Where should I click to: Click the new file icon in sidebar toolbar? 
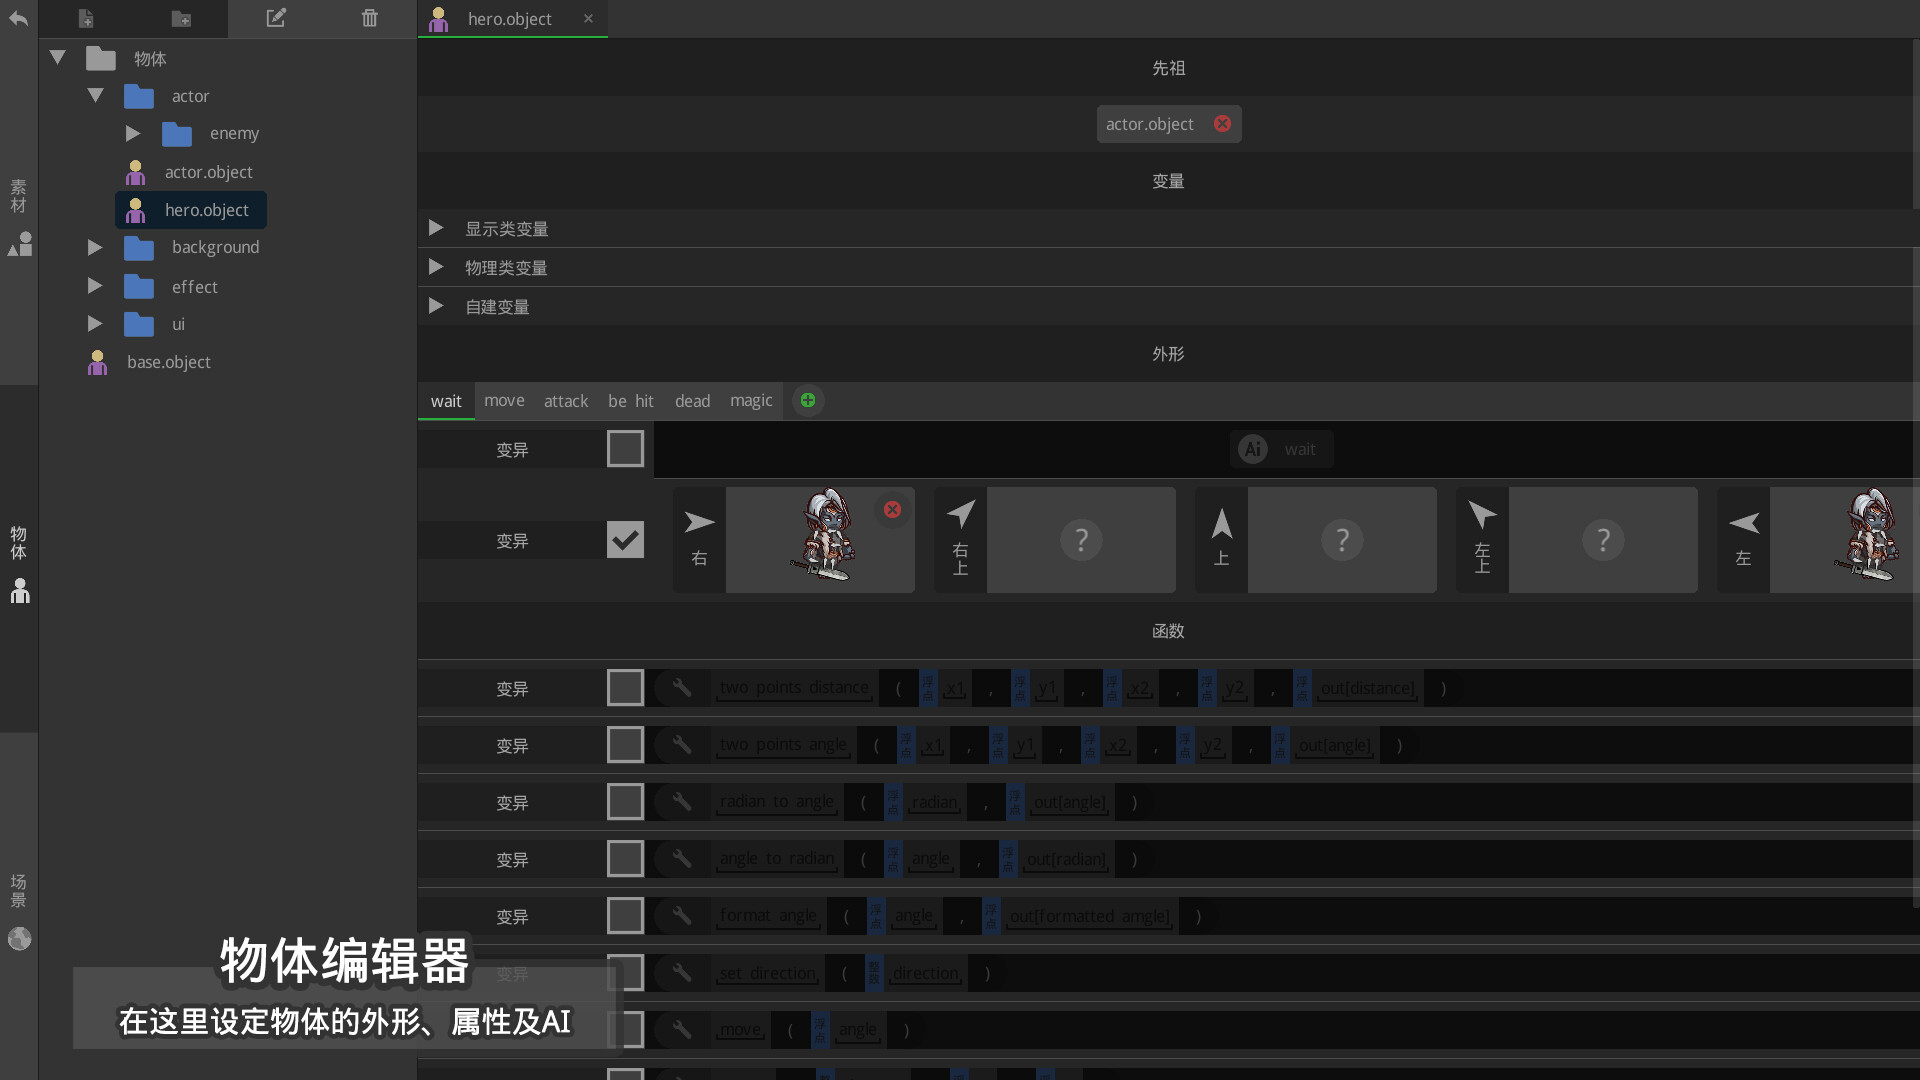[86, 18]
